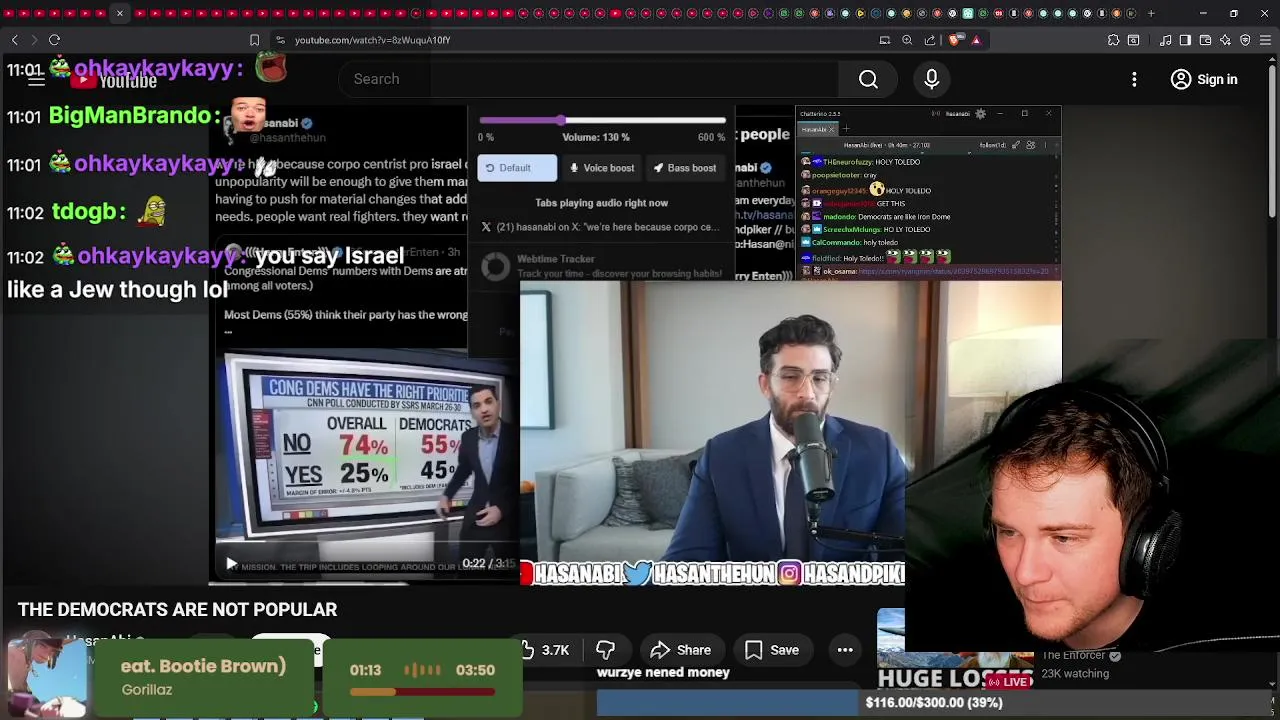Open Chatterino settings gear icon
This screenshot has height=720, width=1280.
coord(980,114)
